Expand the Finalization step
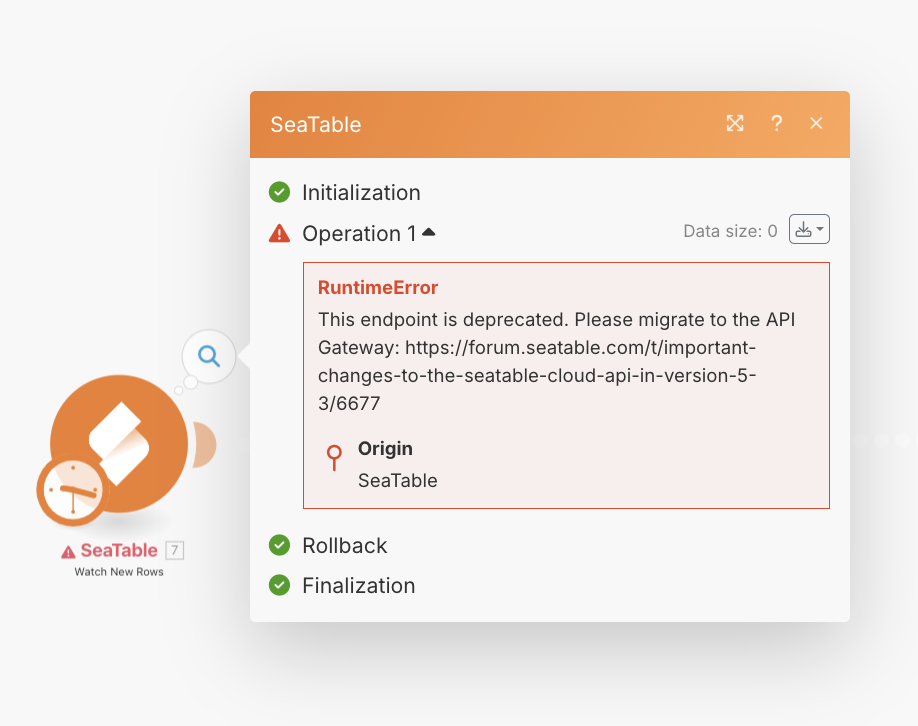918x726 pixels. click(359, 585)
